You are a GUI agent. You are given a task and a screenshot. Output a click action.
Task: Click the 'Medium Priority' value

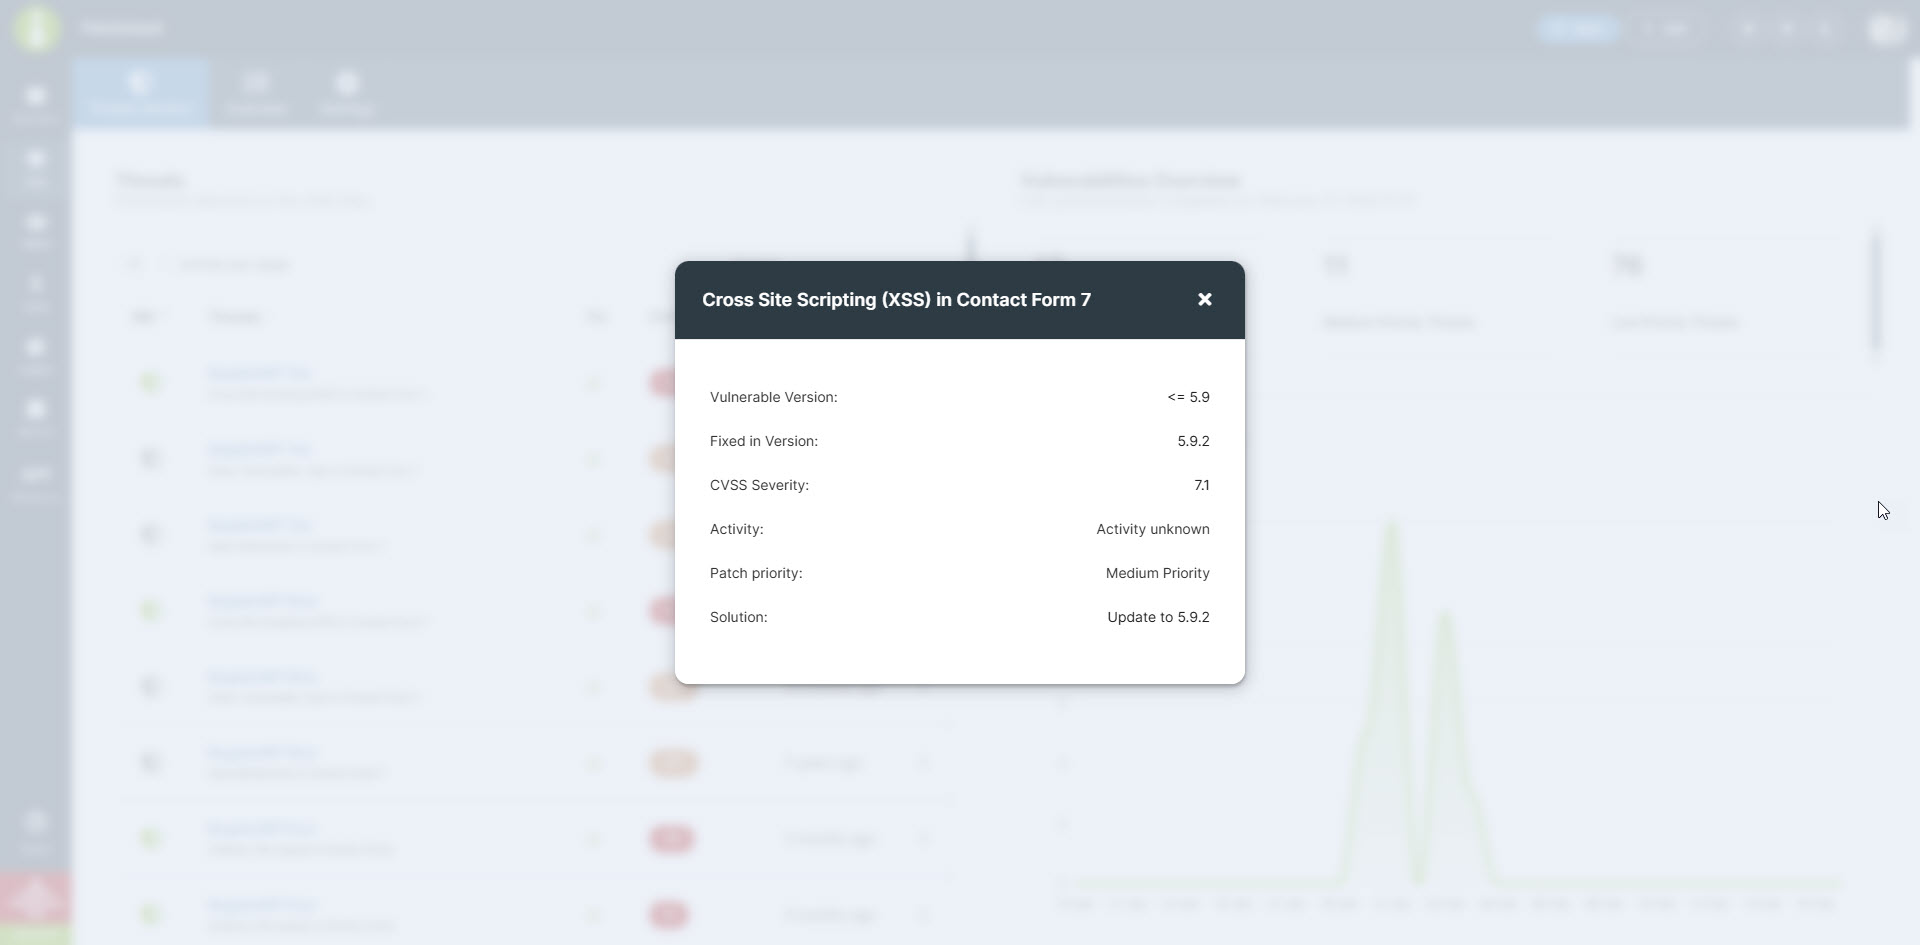(x=1158, y=573)
